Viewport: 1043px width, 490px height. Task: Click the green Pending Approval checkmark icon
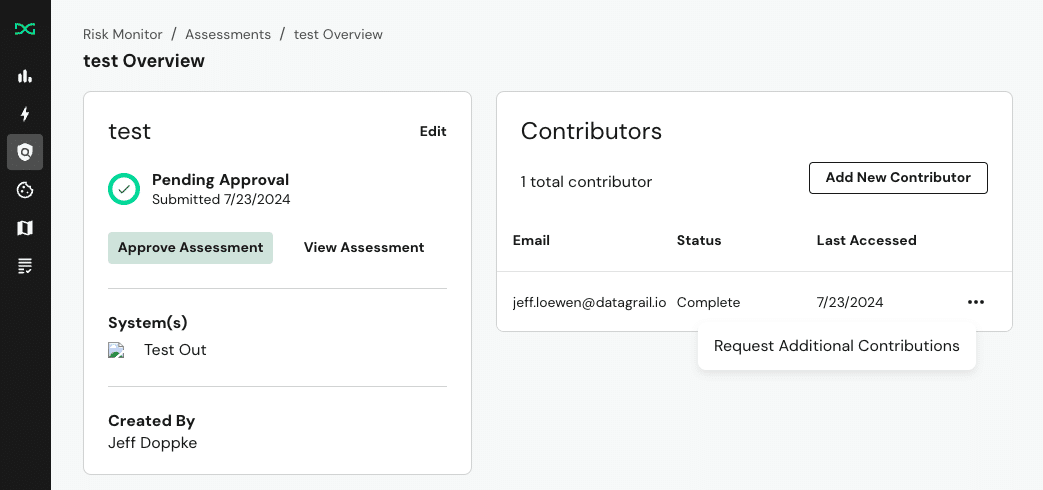click(124, 189)
